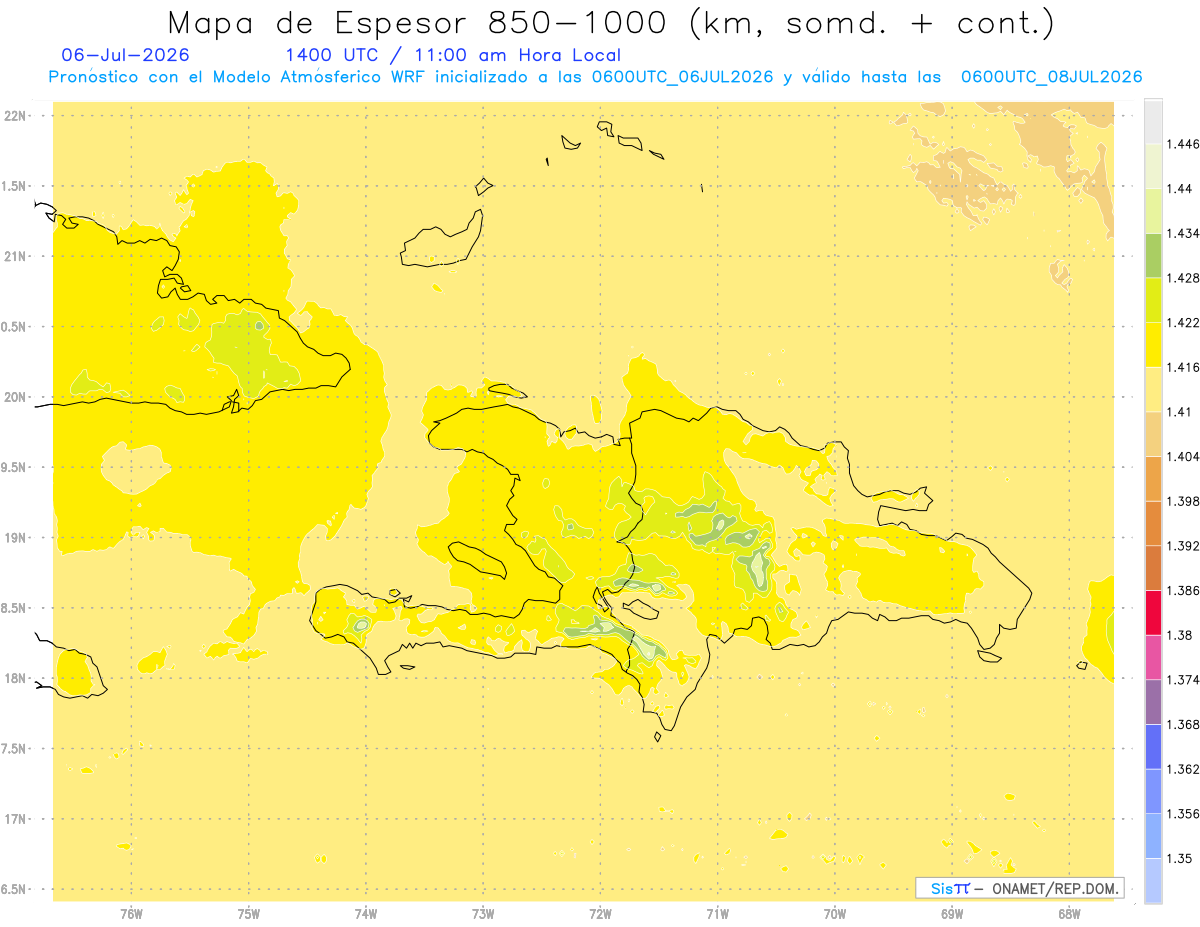1200x927 pixels.
Task: Click the '1400 UTC / 11:00 am Hora Local' text
Action: coord(453,55)
